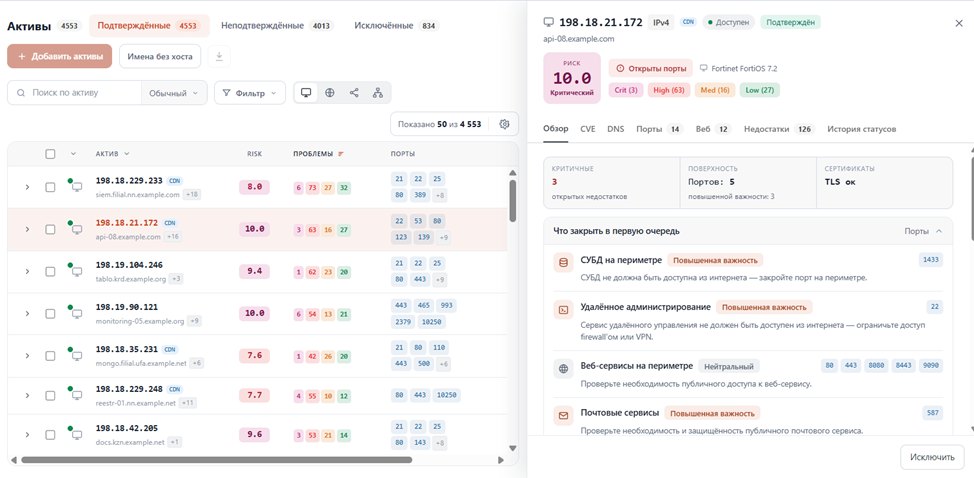
Task: Switch to network hierarchy view icon
Action: [x=378, y=92]
